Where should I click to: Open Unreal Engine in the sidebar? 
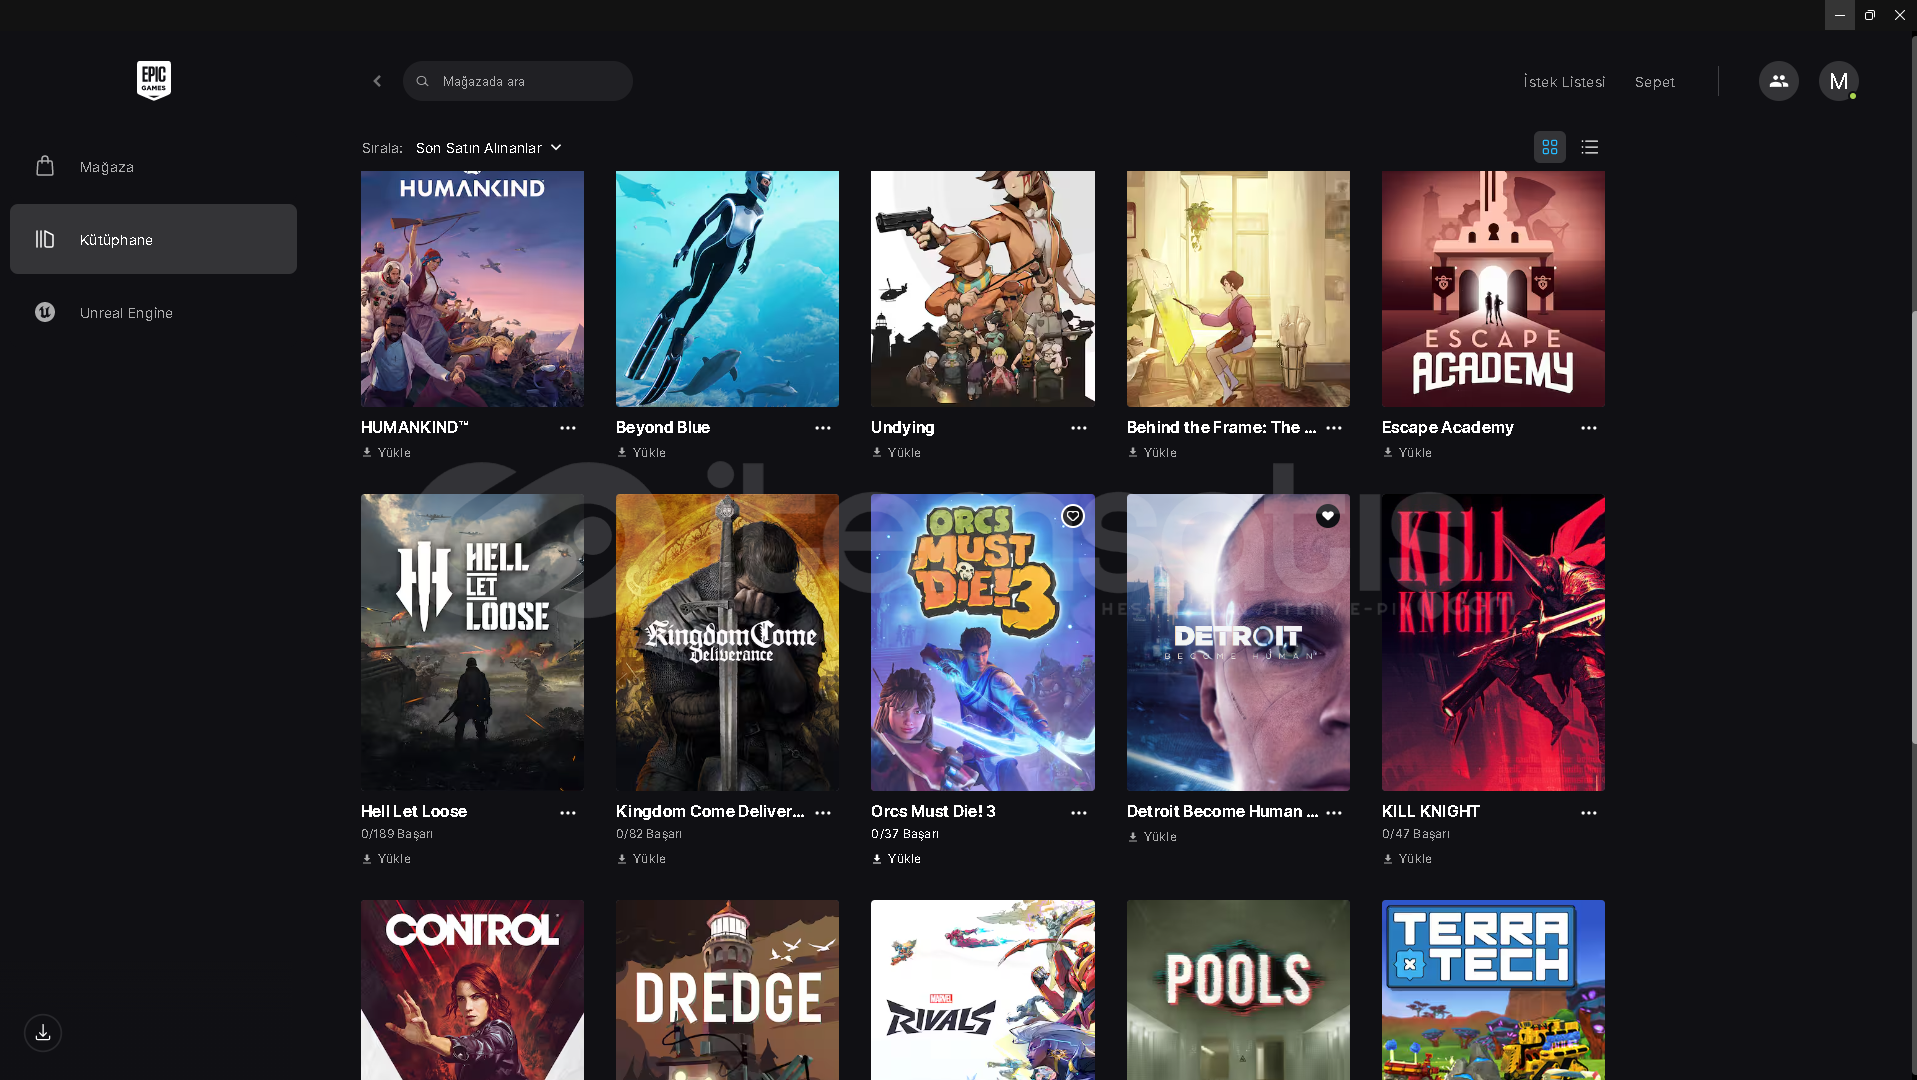pos(153,312)
